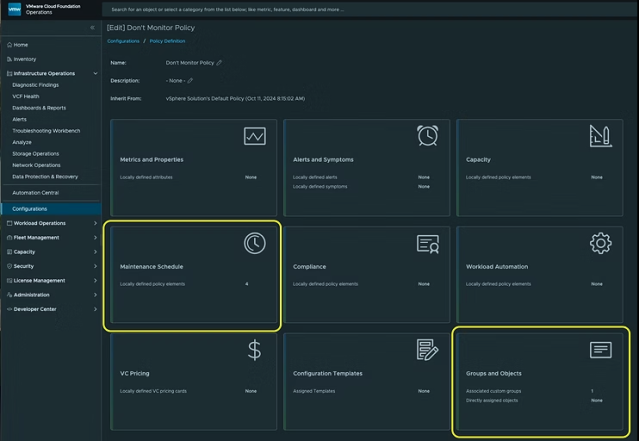Open the Workload Automation card
This screenshot has width=639, height=441.
pyautogui.click(x=540, y=275)
